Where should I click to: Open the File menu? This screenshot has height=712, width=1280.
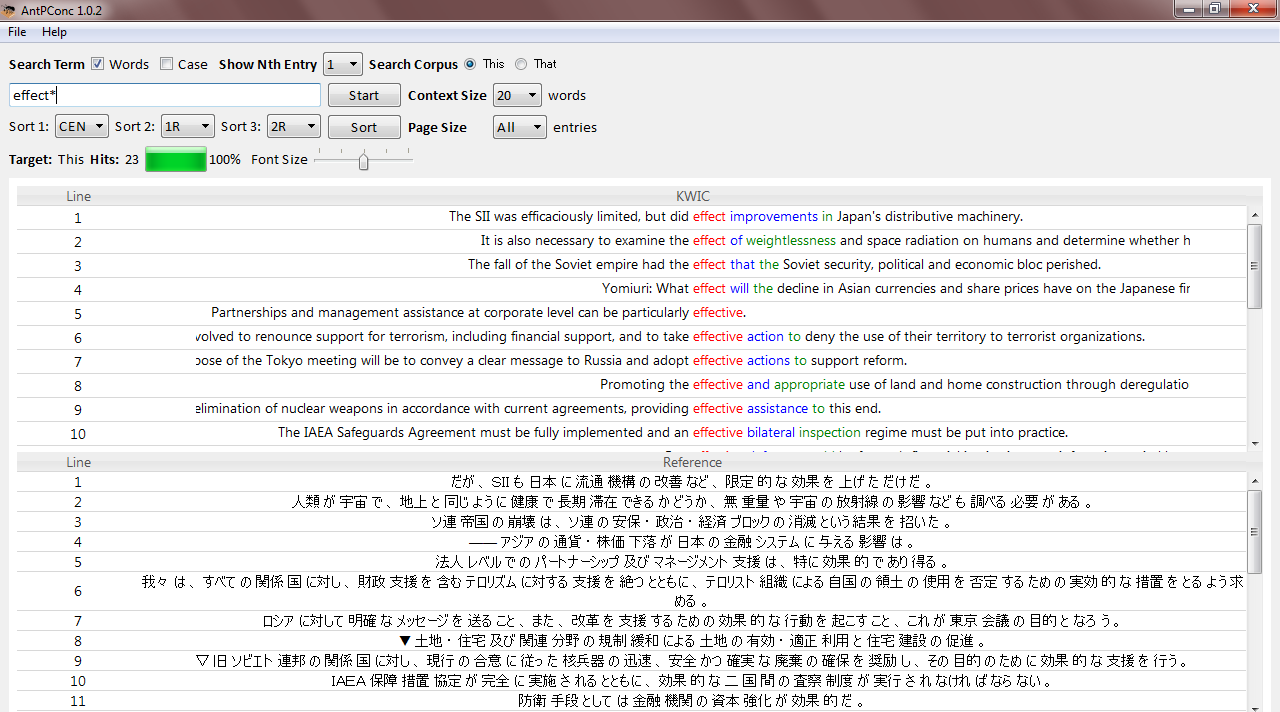pos(17,32)
